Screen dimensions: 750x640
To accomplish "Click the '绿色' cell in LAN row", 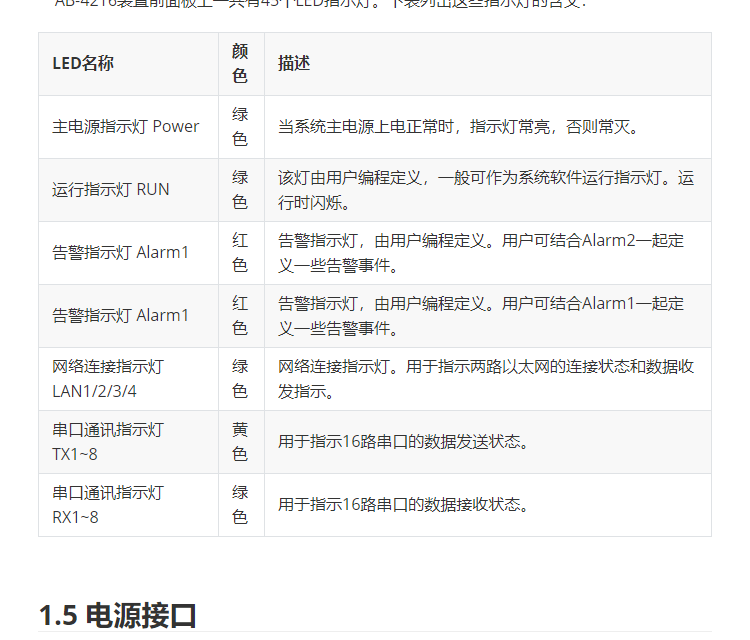I will pos(241,379).
